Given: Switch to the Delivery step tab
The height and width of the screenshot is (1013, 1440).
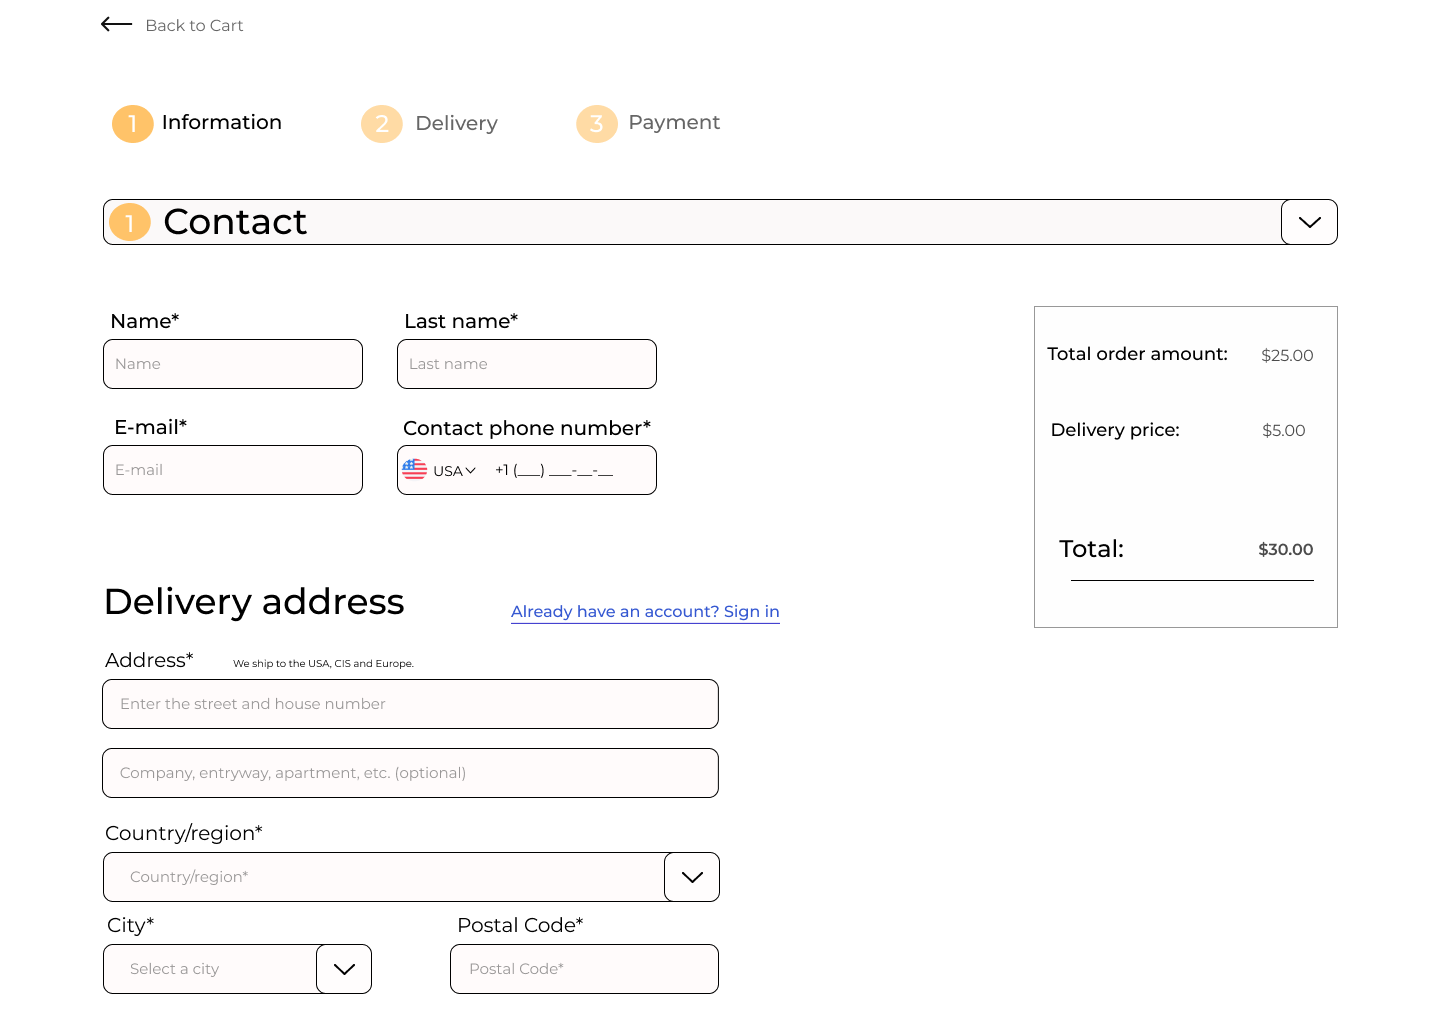Looking at the screenshot, I should click(456, 123).
